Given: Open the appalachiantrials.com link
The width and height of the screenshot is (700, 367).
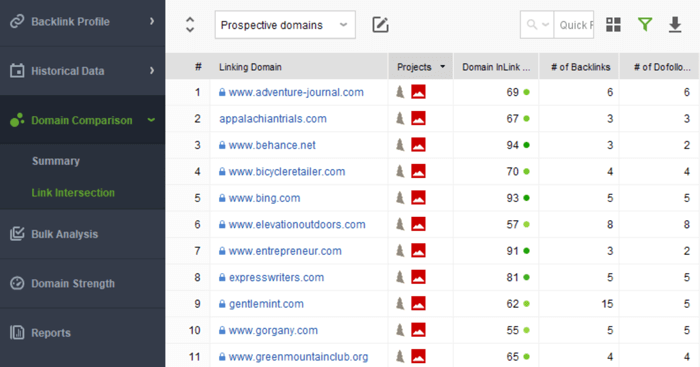Looking at the screenshot, I should tap(273, 119).
